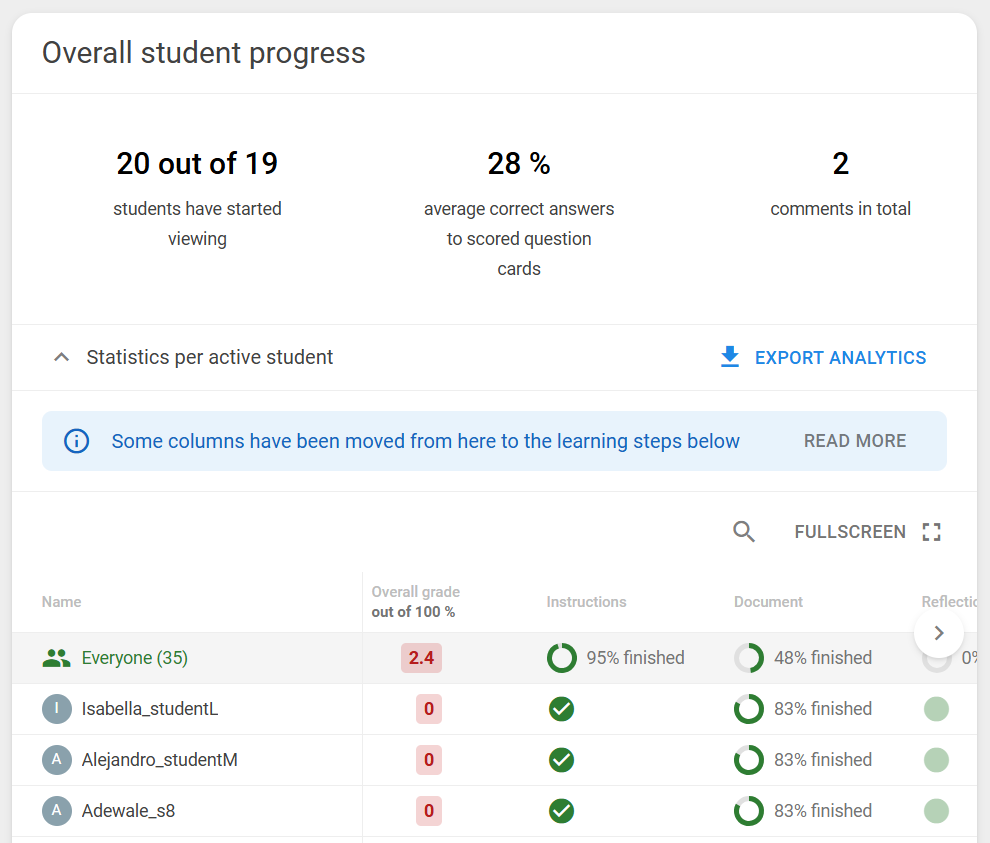Open the table search magnifier icon
Image resolution: width=990 pixels, height=843 pixels.
click(x=744, y=532)
